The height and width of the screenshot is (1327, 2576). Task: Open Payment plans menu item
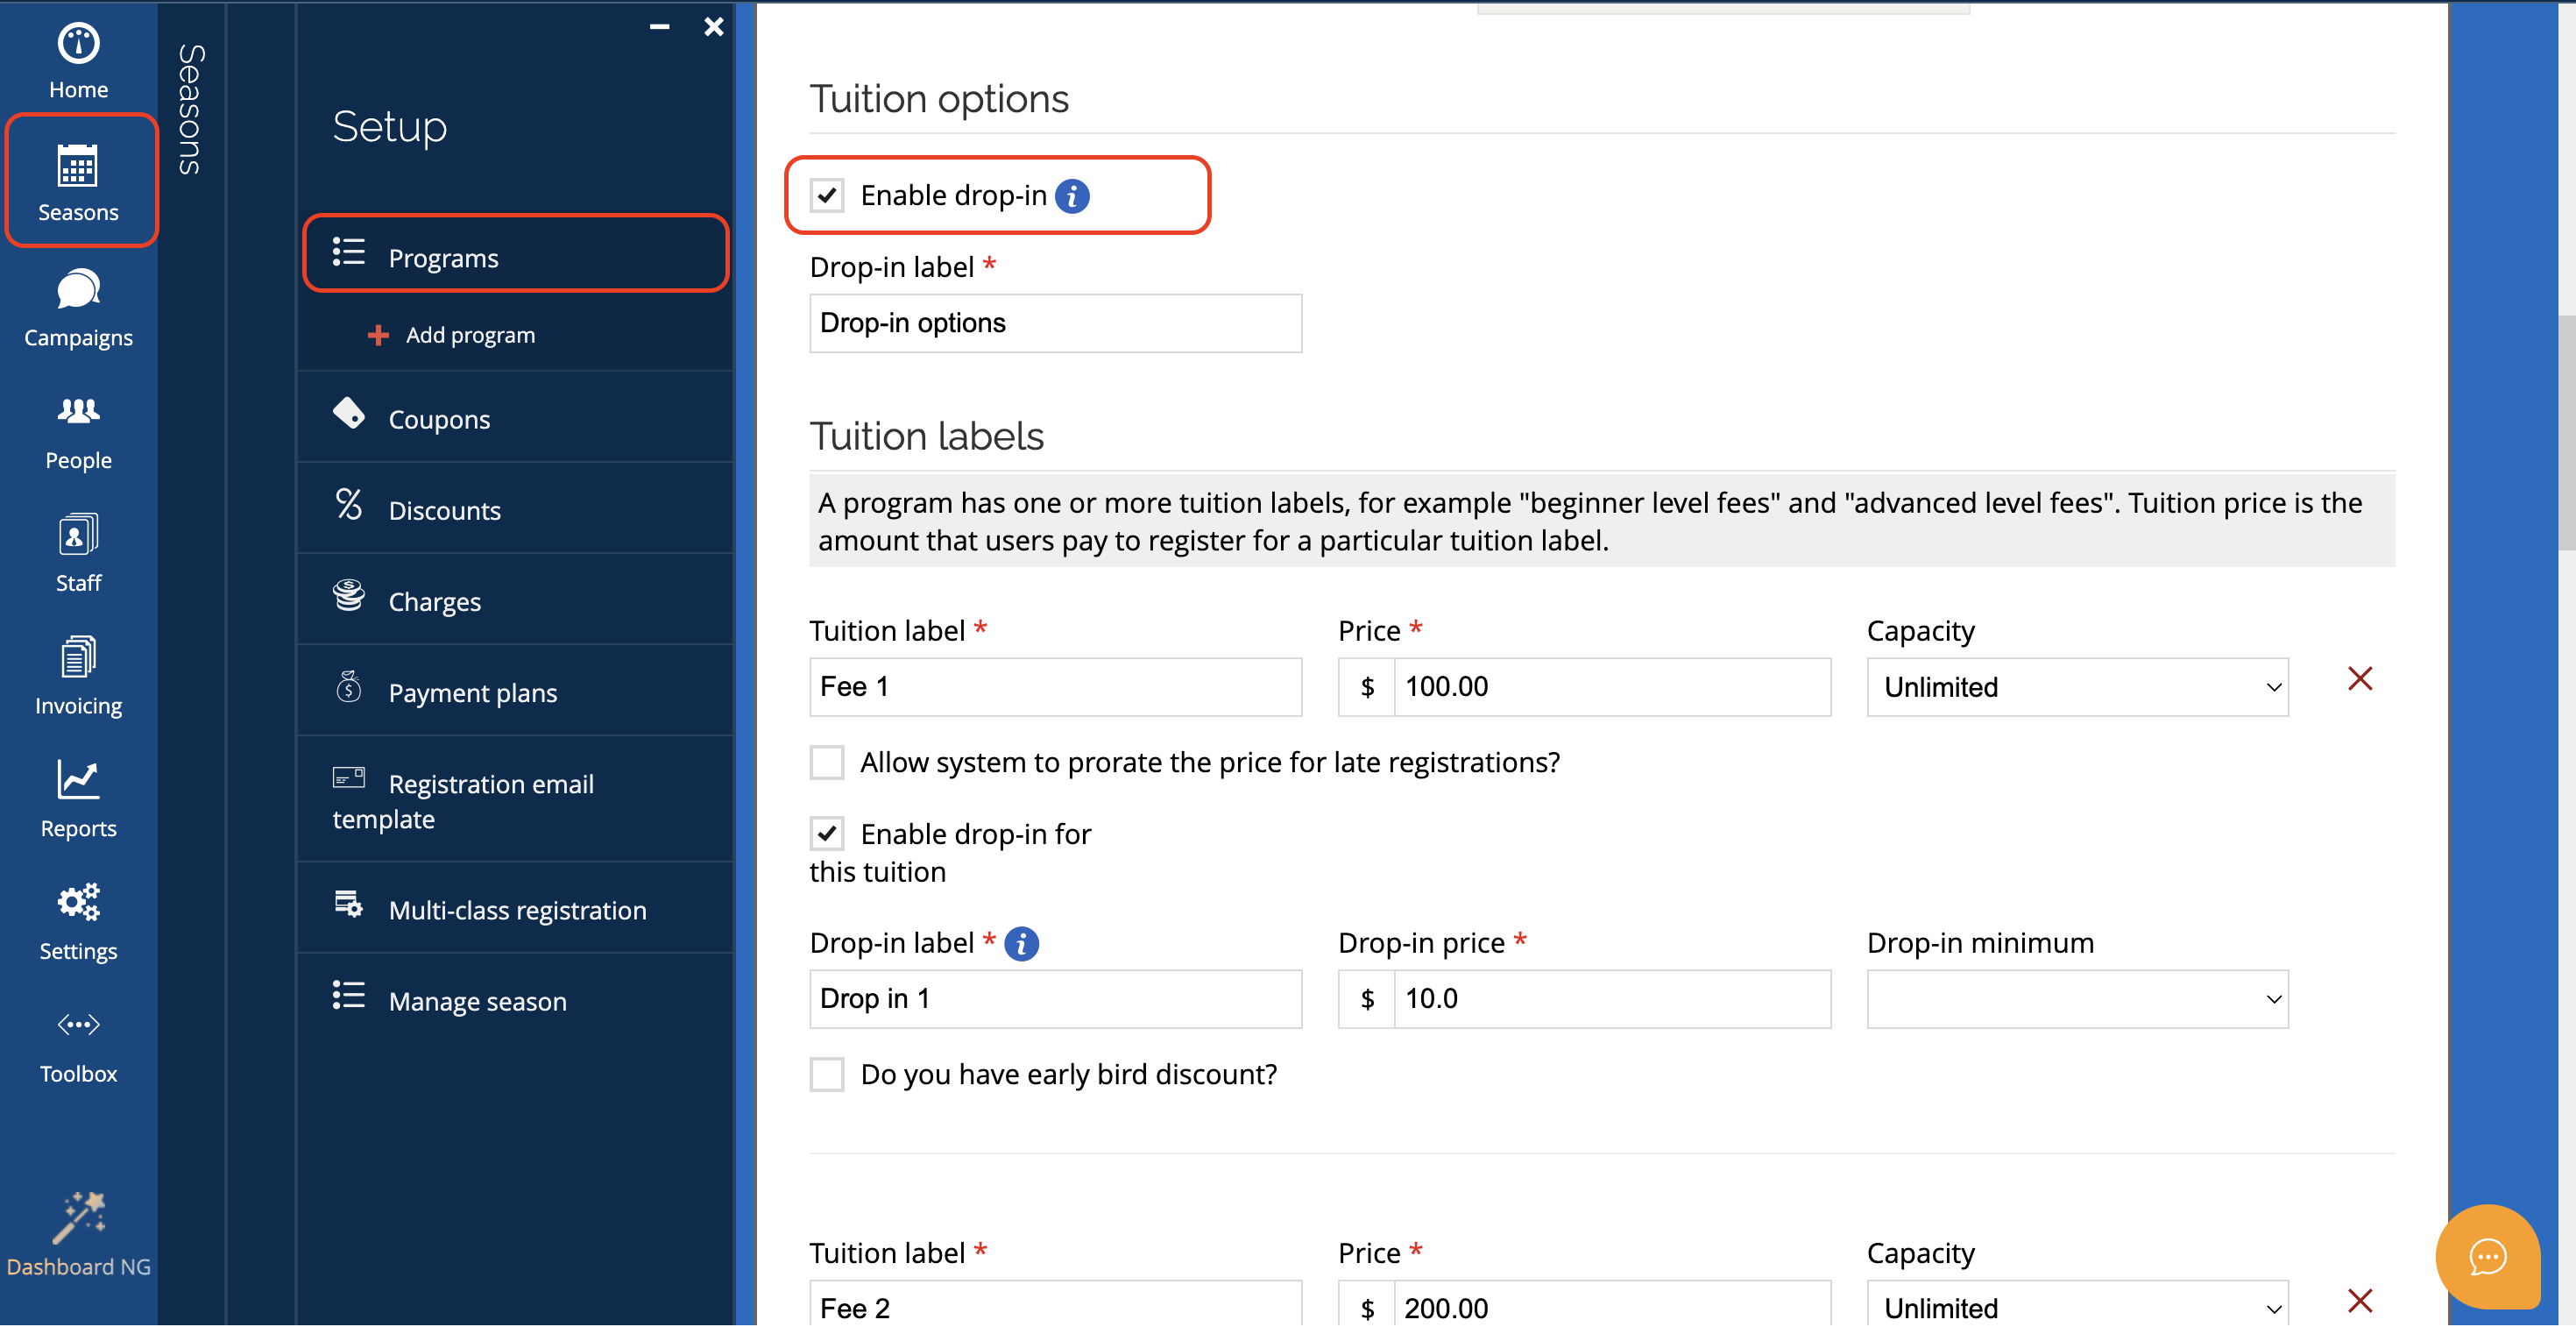(x=472, y=693)
